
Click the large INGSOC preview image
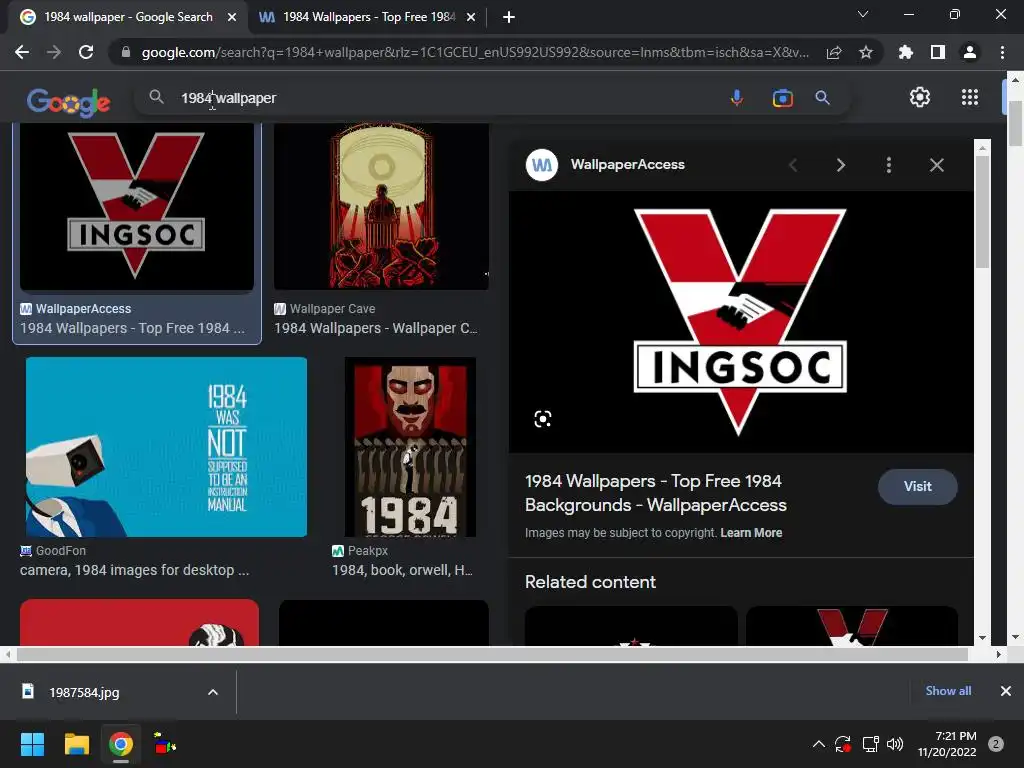(x=741, y=322)
